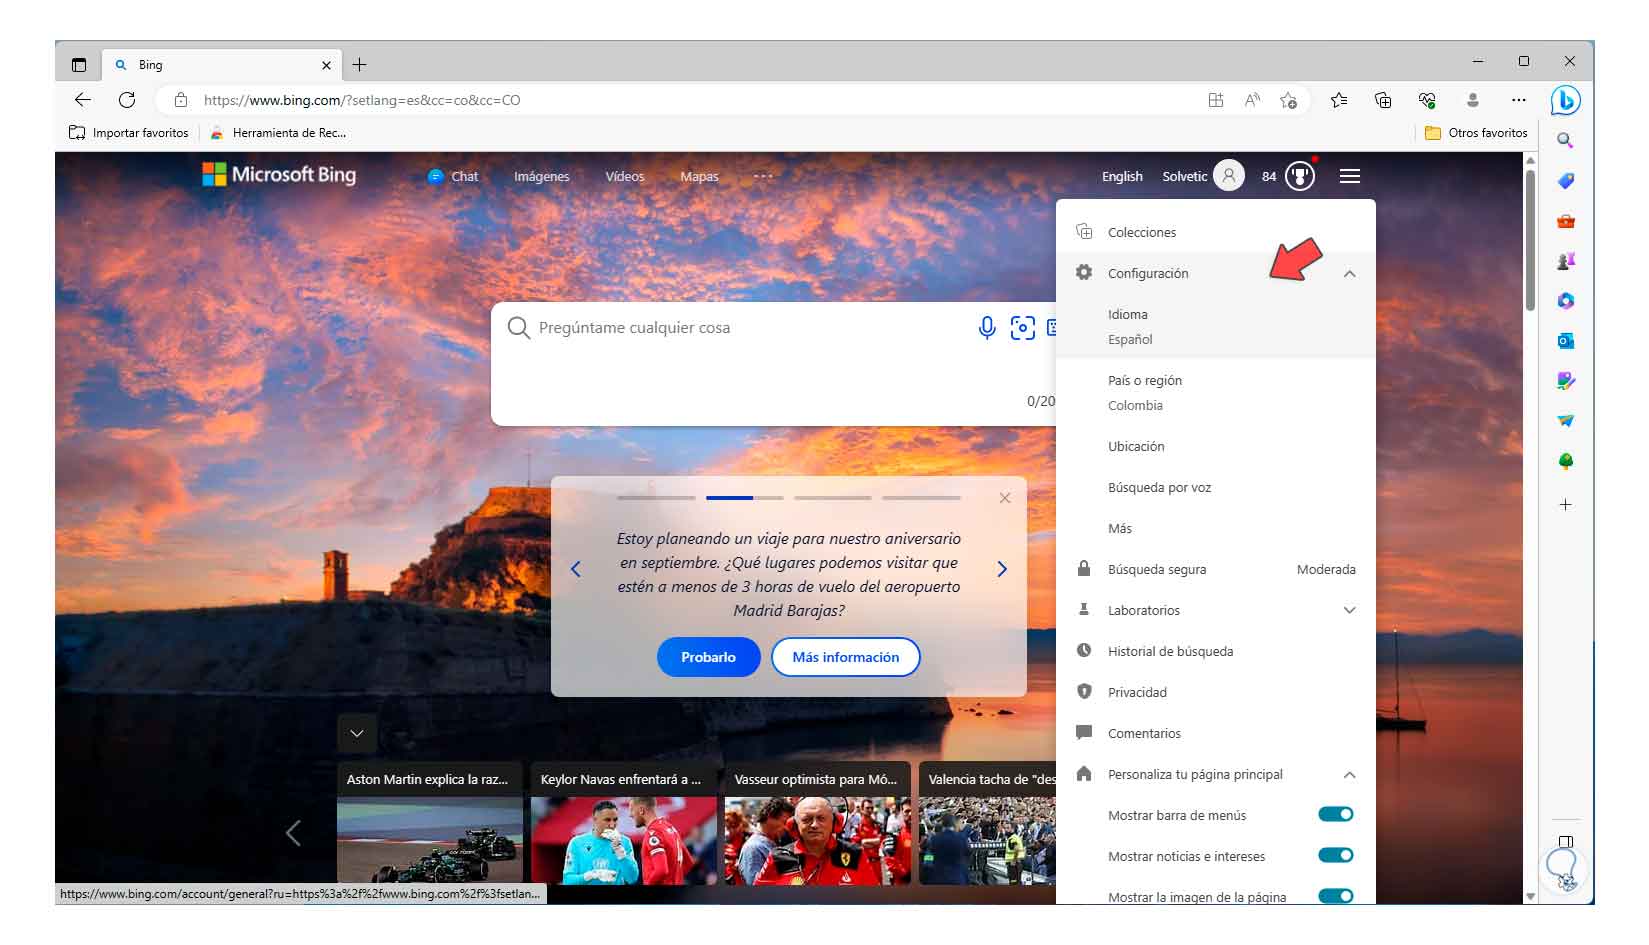
Task: Open the Favorites list icon
Action: point(1339,100)
